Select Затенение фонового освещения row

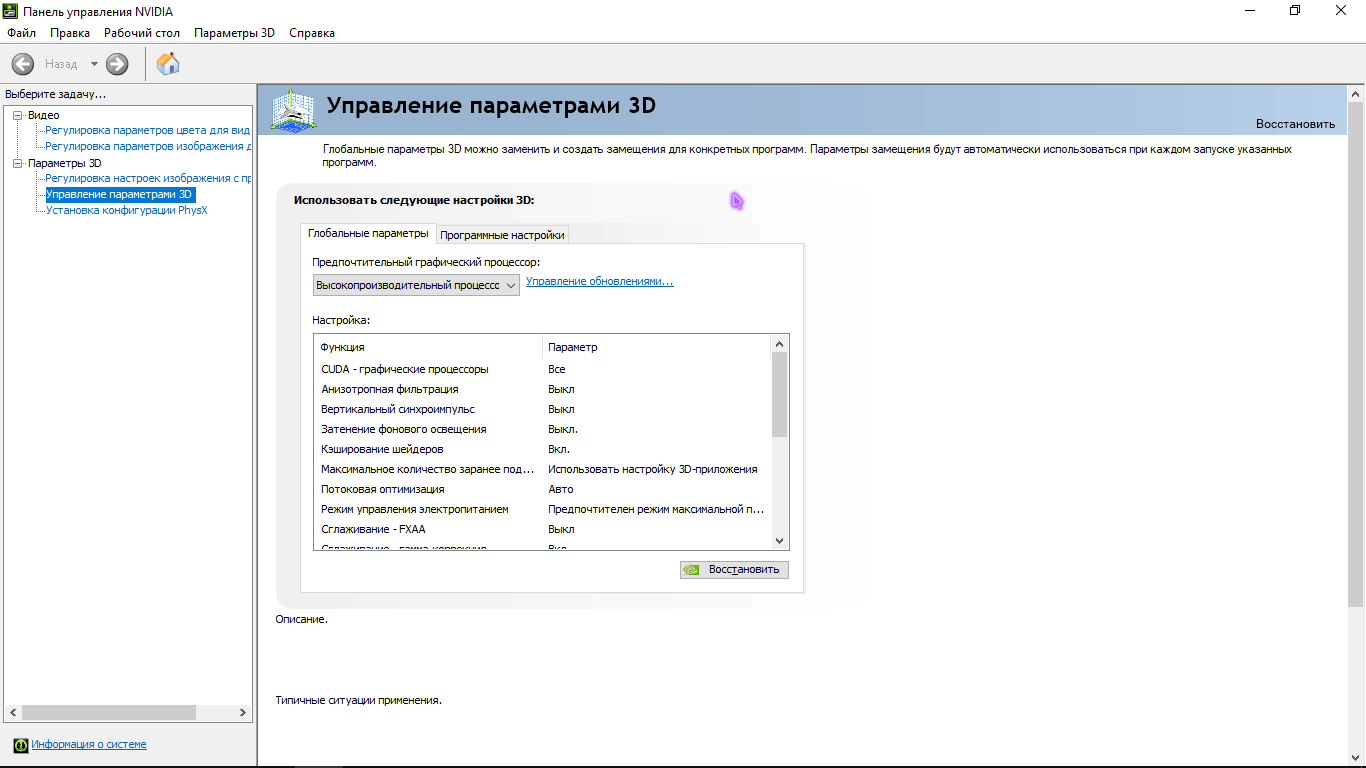click(543, 429)
